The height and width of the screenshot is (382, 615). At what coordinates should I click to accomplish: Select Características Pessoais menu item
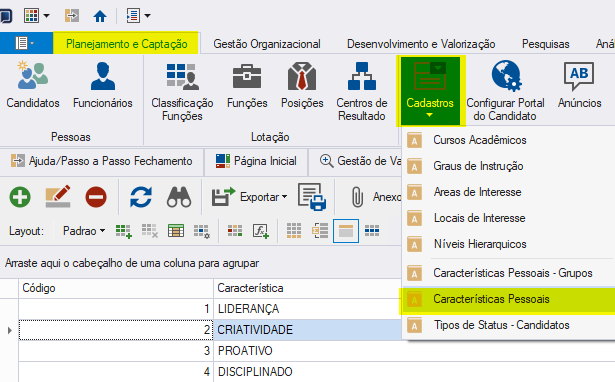pyautogui.click(x=509, y=299)
